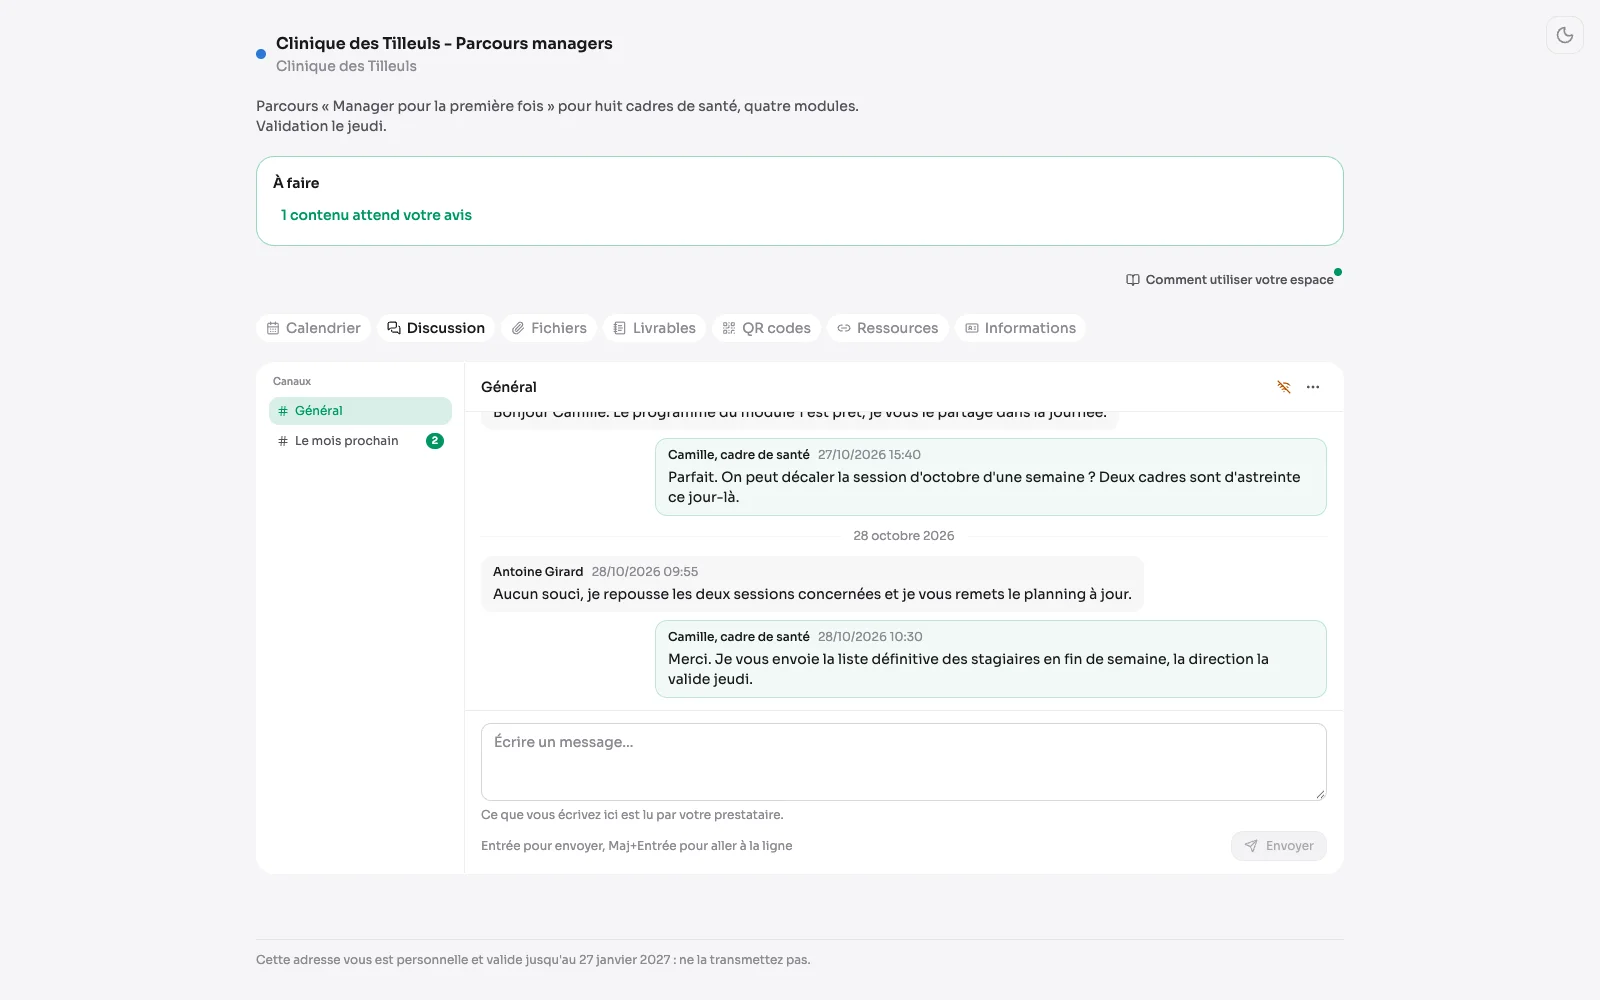Open the Livrables tab
Screen dimensions: 1600x1000
(x=654, y=328)
